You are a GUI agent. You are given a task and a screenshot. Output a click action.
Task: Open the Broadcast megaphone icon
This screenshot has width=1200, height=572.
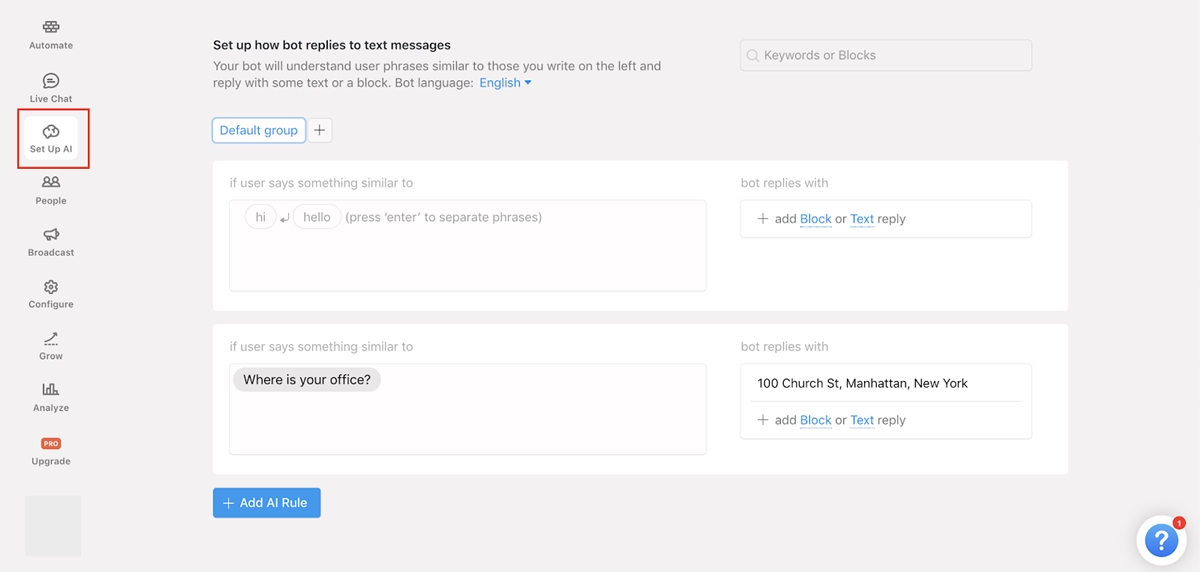coord(51,235)
